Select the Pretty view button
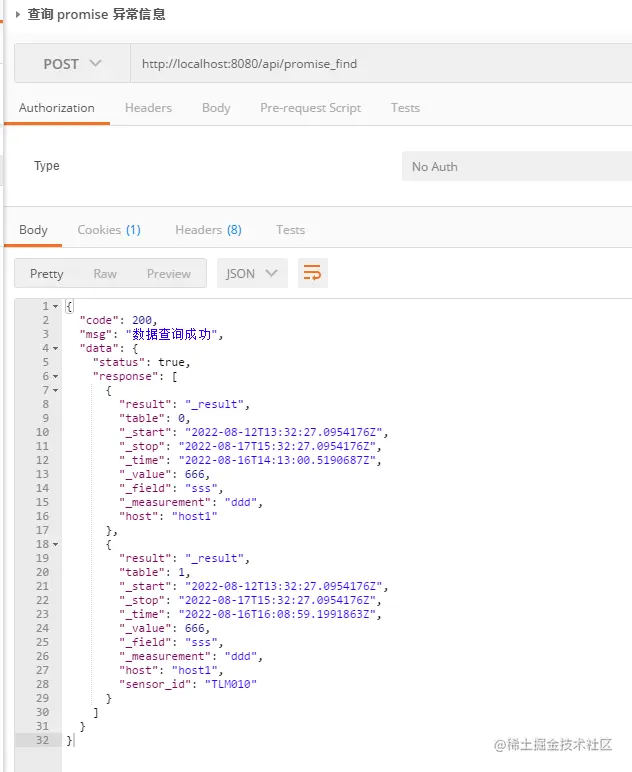This screenshot has width=632, height=772. coord(47,273)
